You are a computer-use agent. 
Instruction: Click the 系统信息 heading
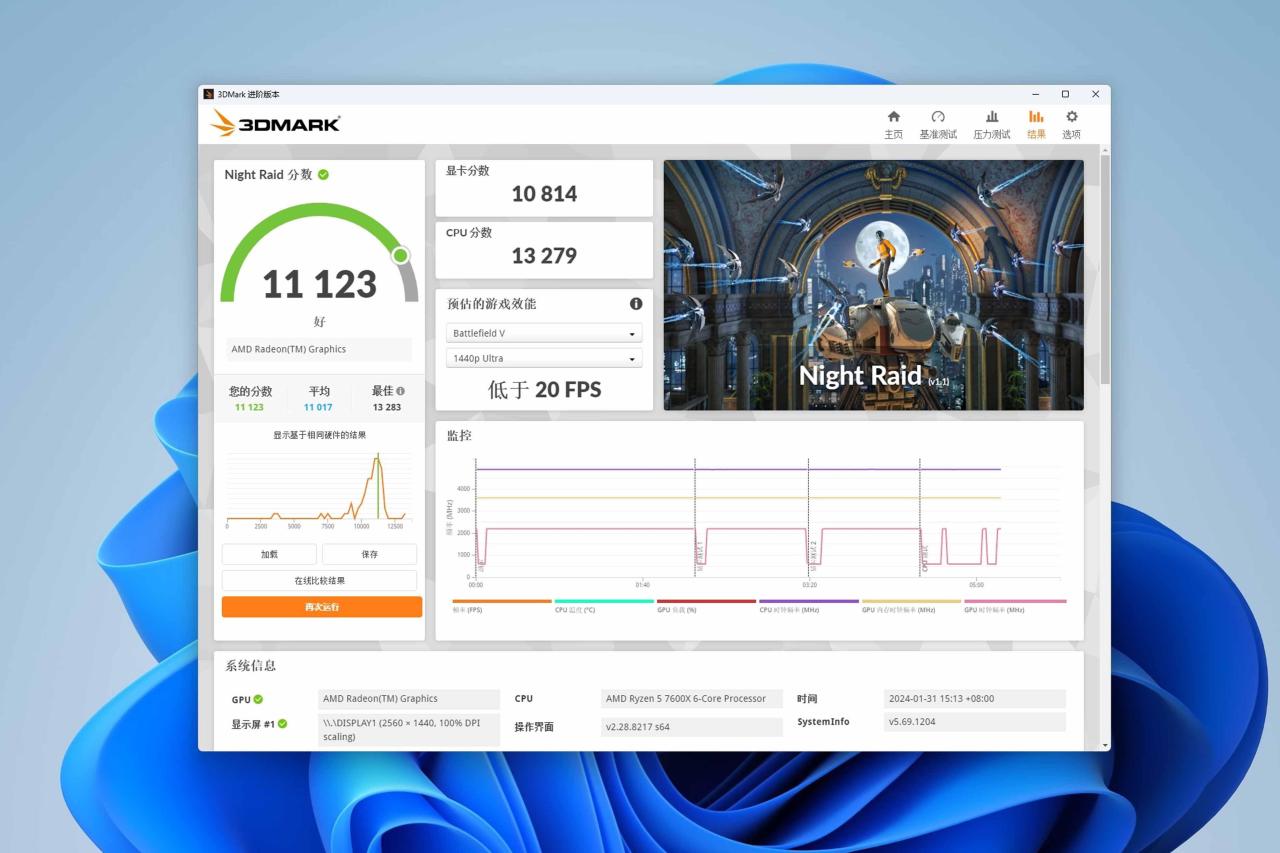(250, 666)
